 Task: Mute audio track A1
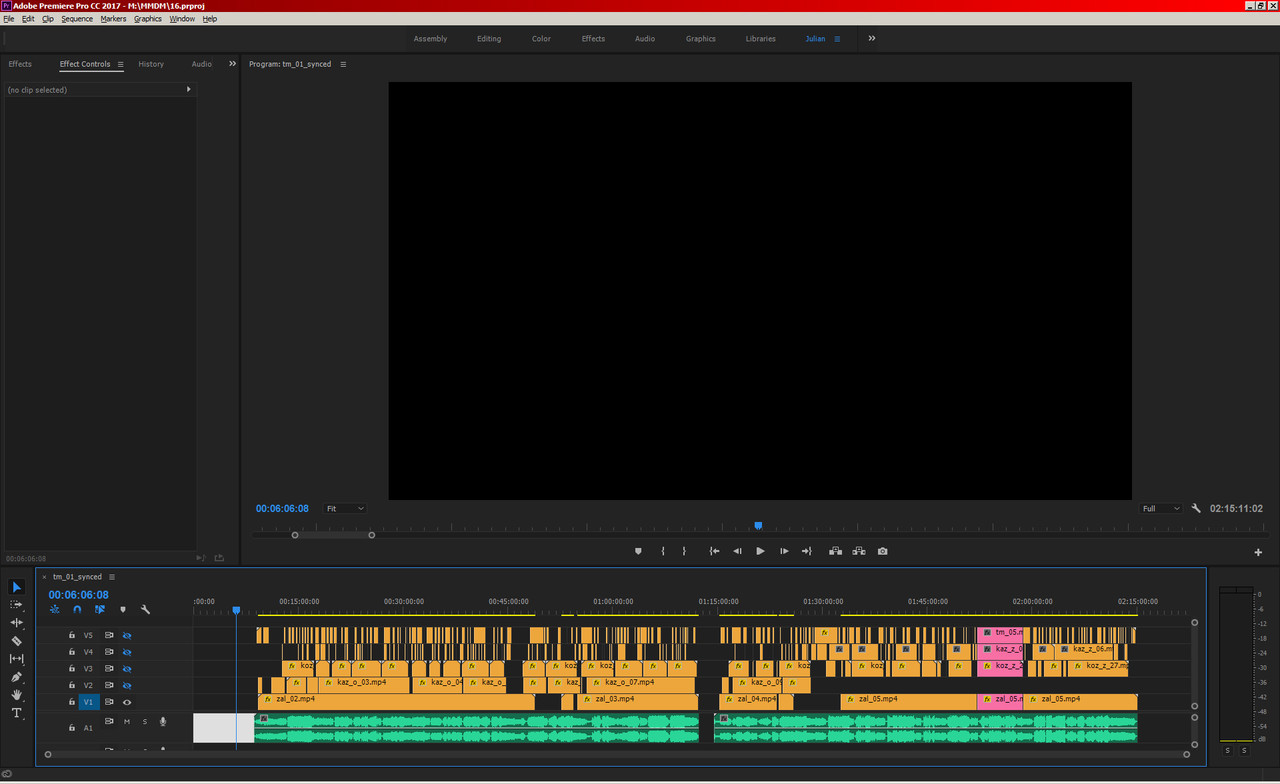click(127, 721)
